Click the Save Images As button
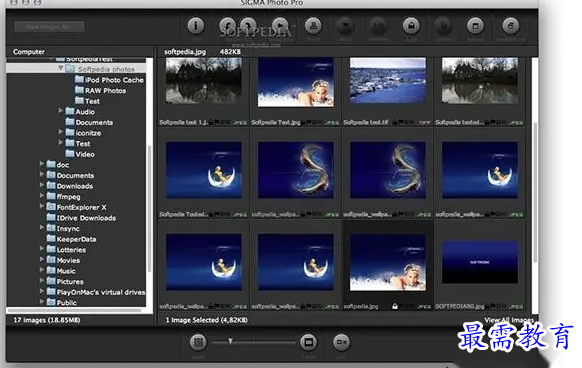 (49, 27)
